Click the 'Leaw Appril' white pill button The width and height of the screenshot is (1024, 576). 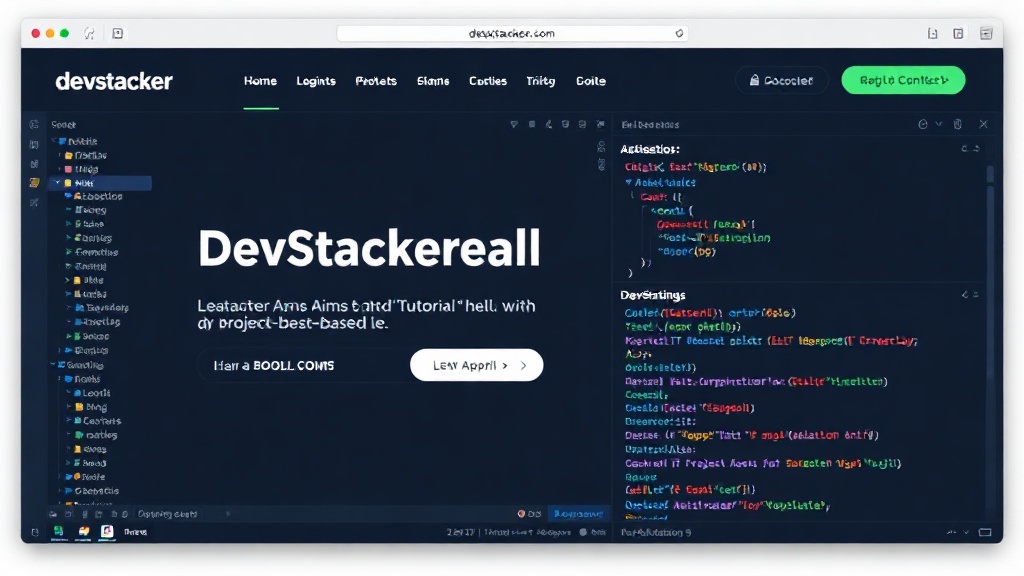point(477,365)
